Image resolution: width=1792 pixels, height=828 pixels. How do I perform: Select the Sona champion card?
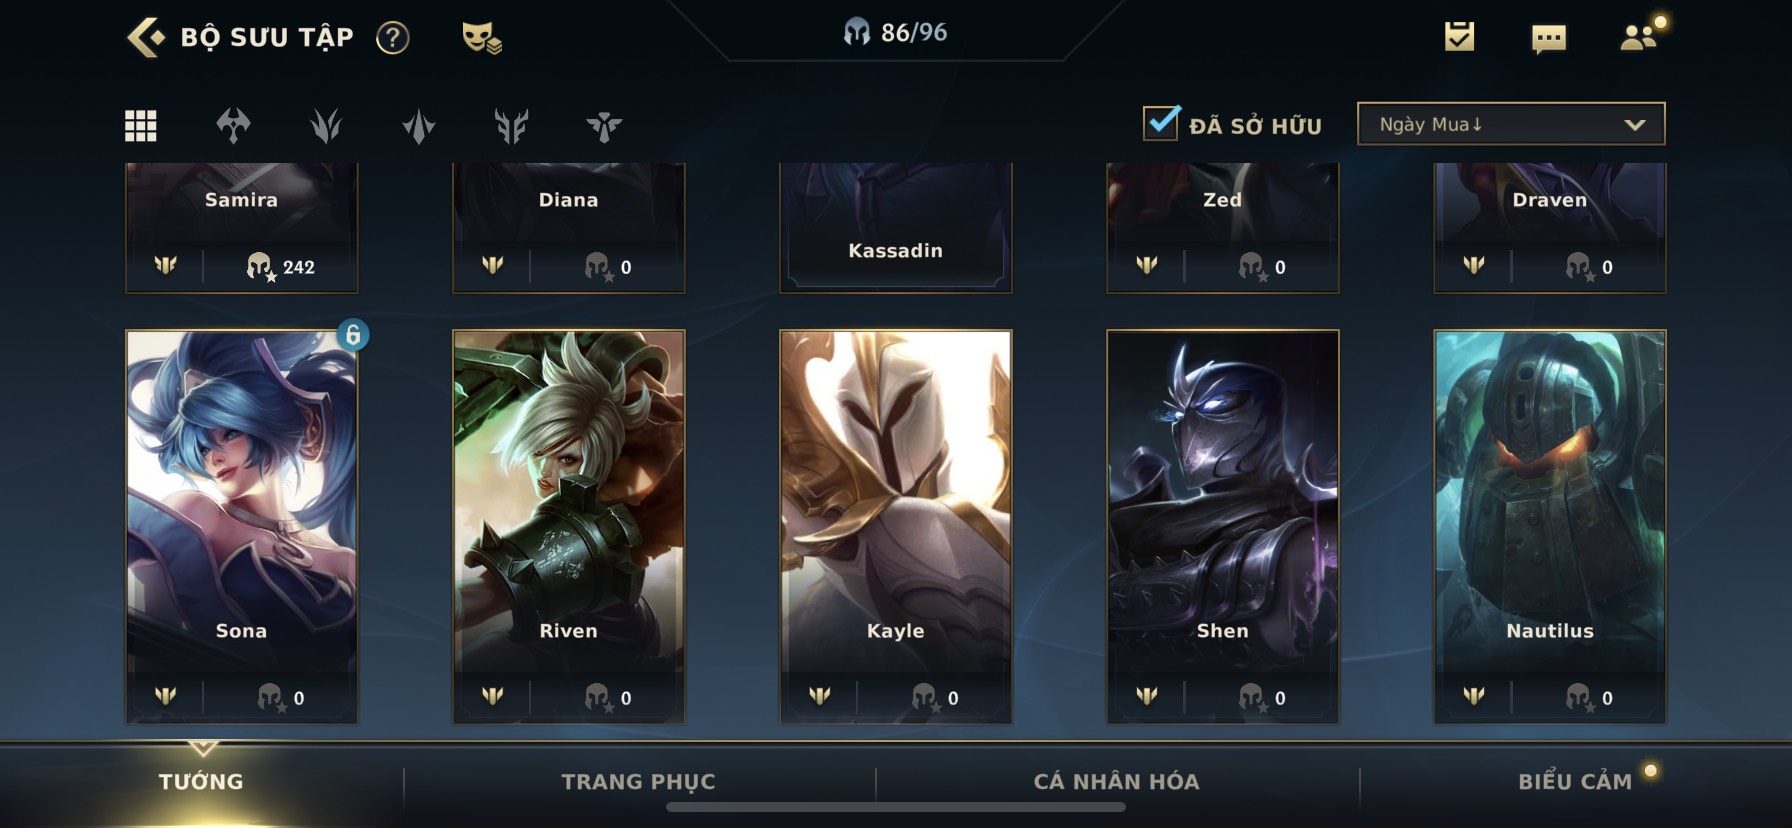(x=241, y=526)
